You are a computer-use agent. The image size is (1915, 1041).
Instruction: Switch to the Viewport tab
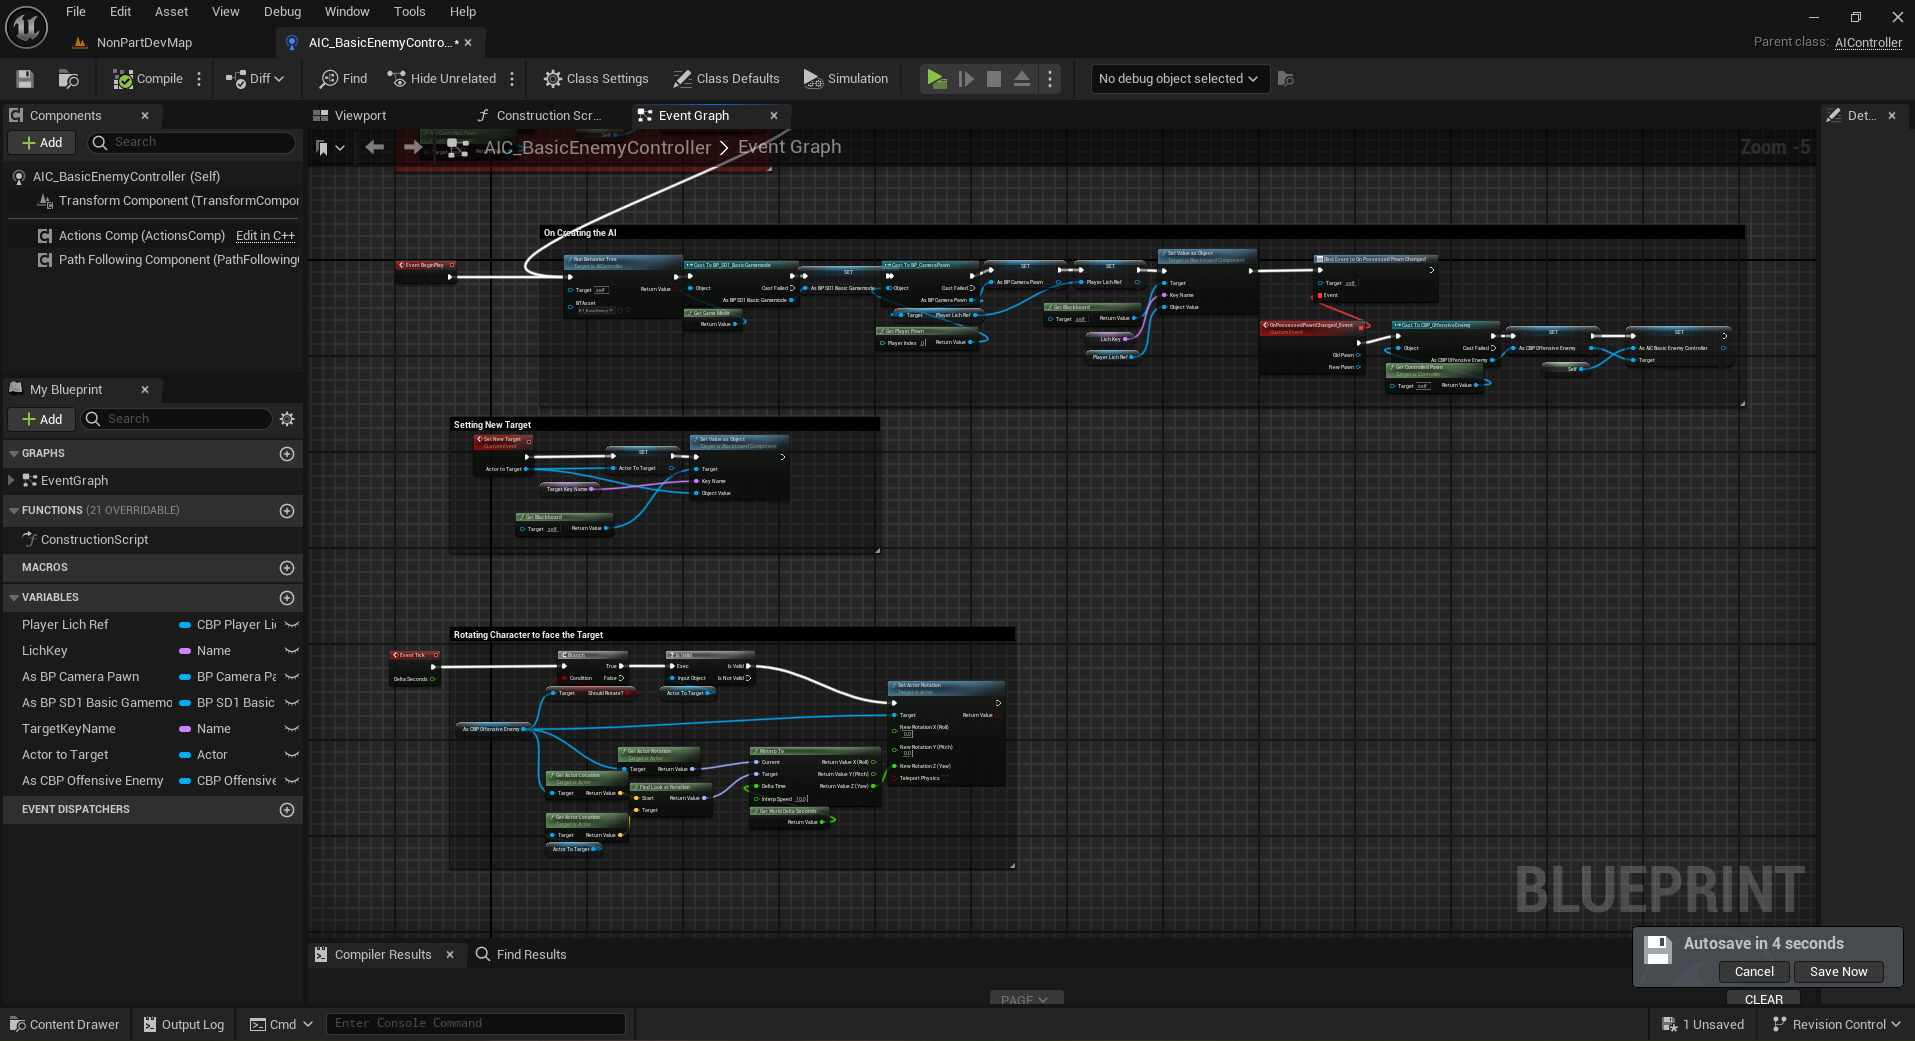coord(350,116)
